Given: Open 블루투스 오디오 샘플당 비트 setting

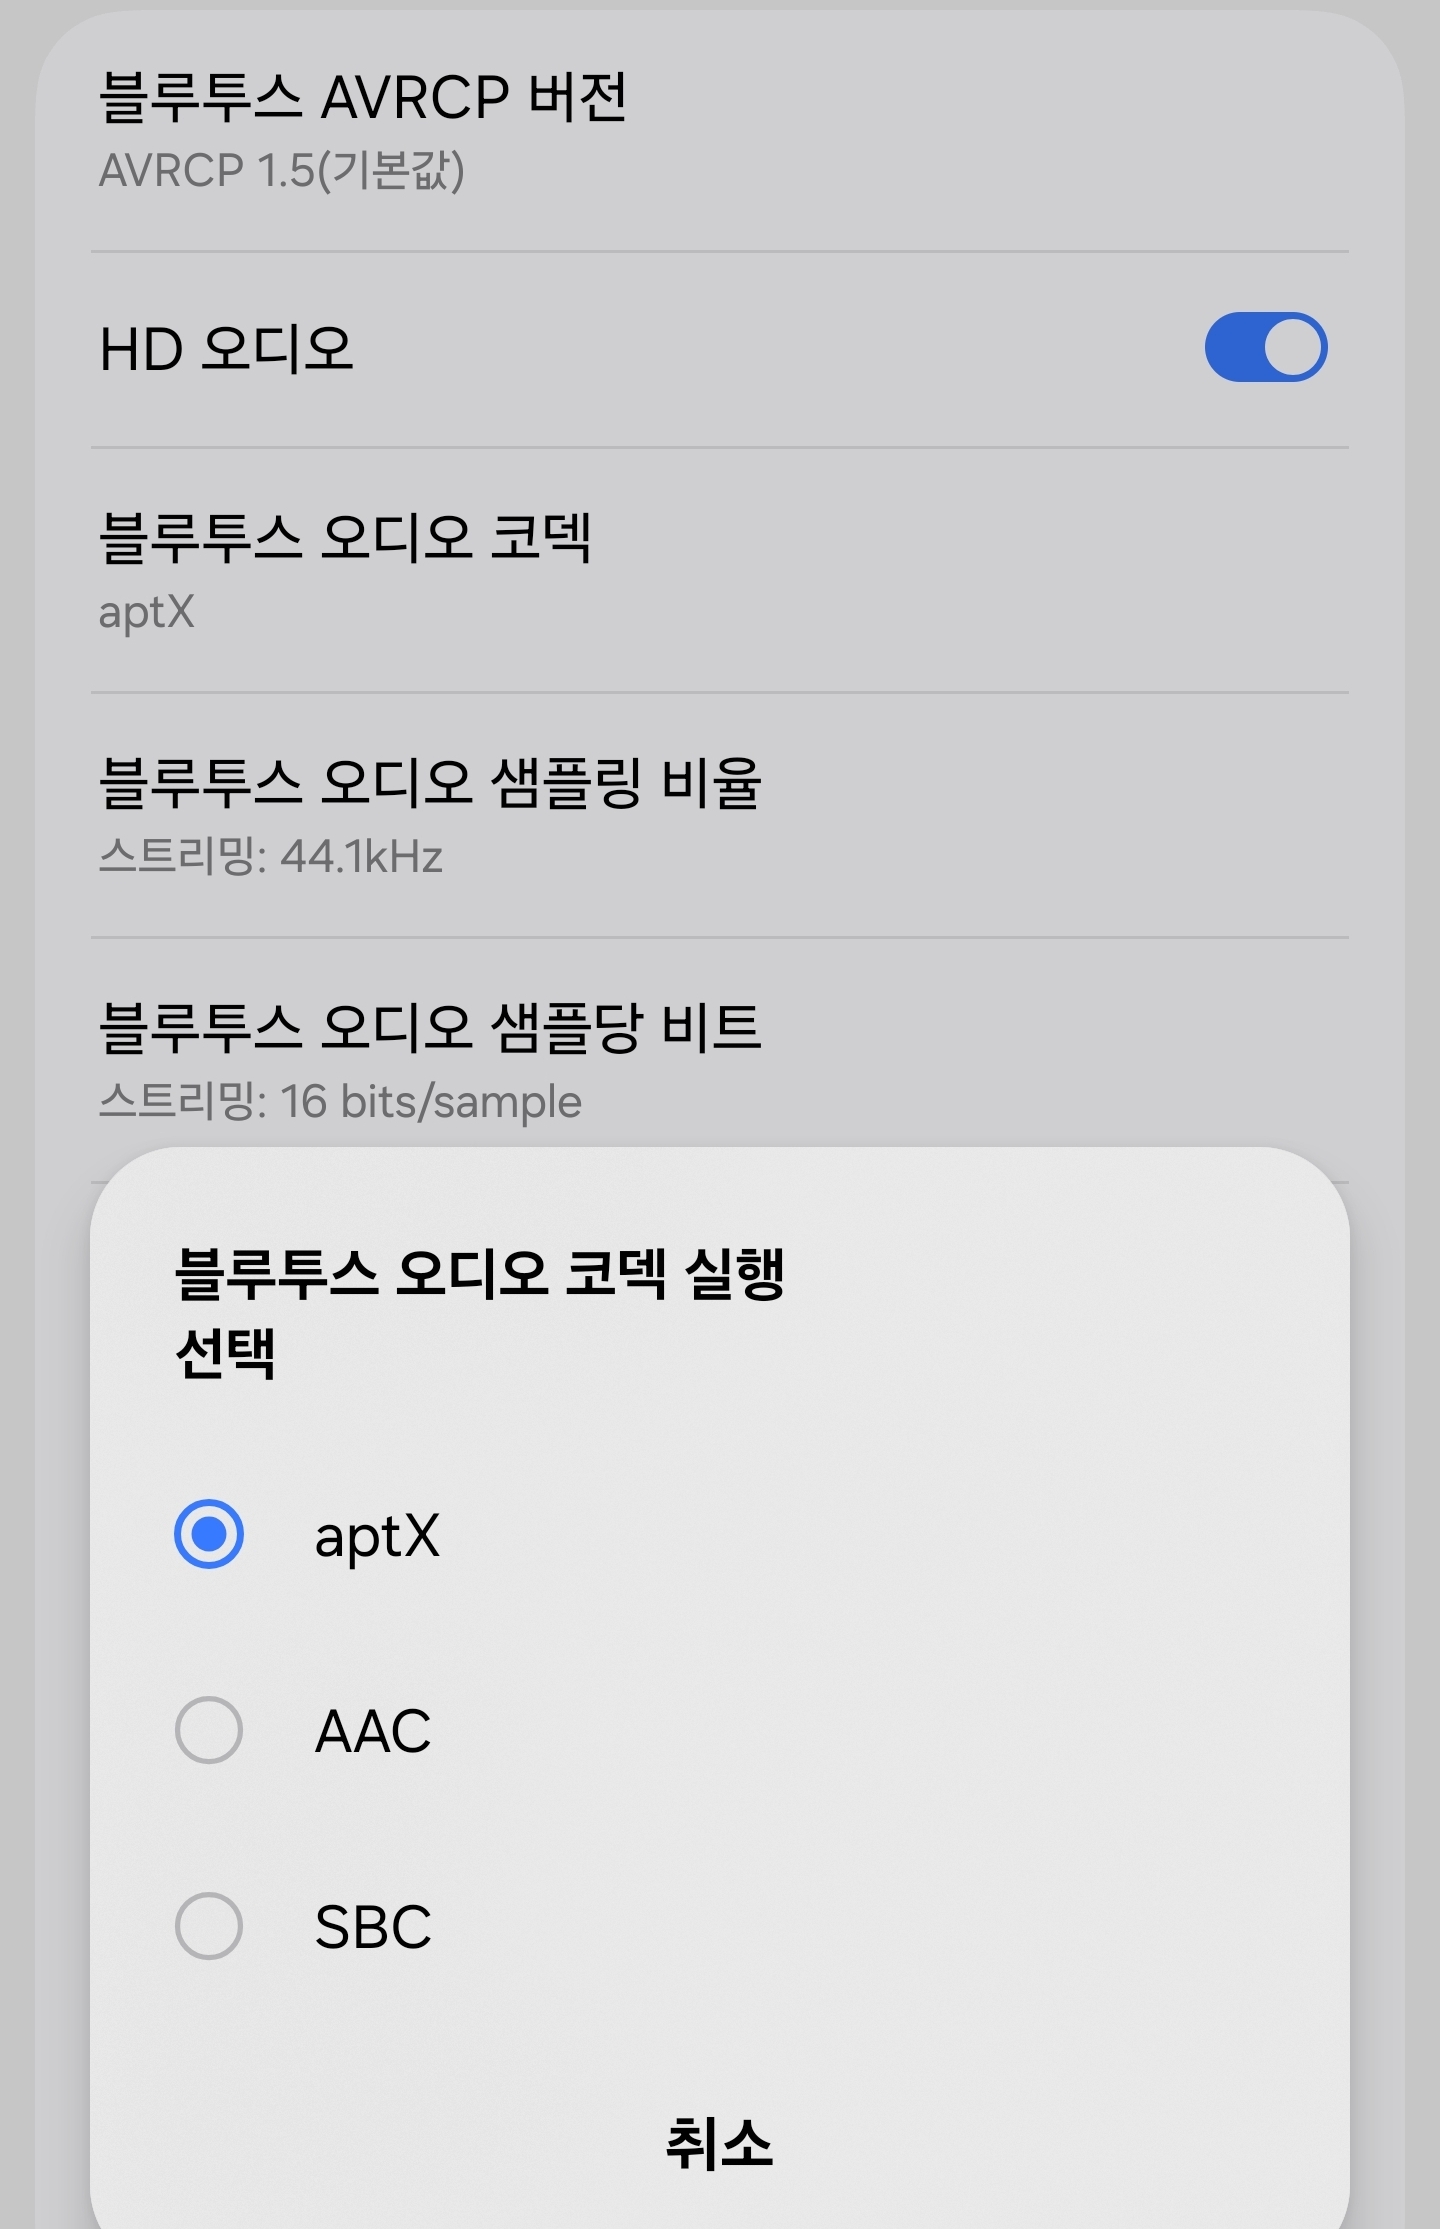Looking at the screenshot, I should coord(430,1028).
